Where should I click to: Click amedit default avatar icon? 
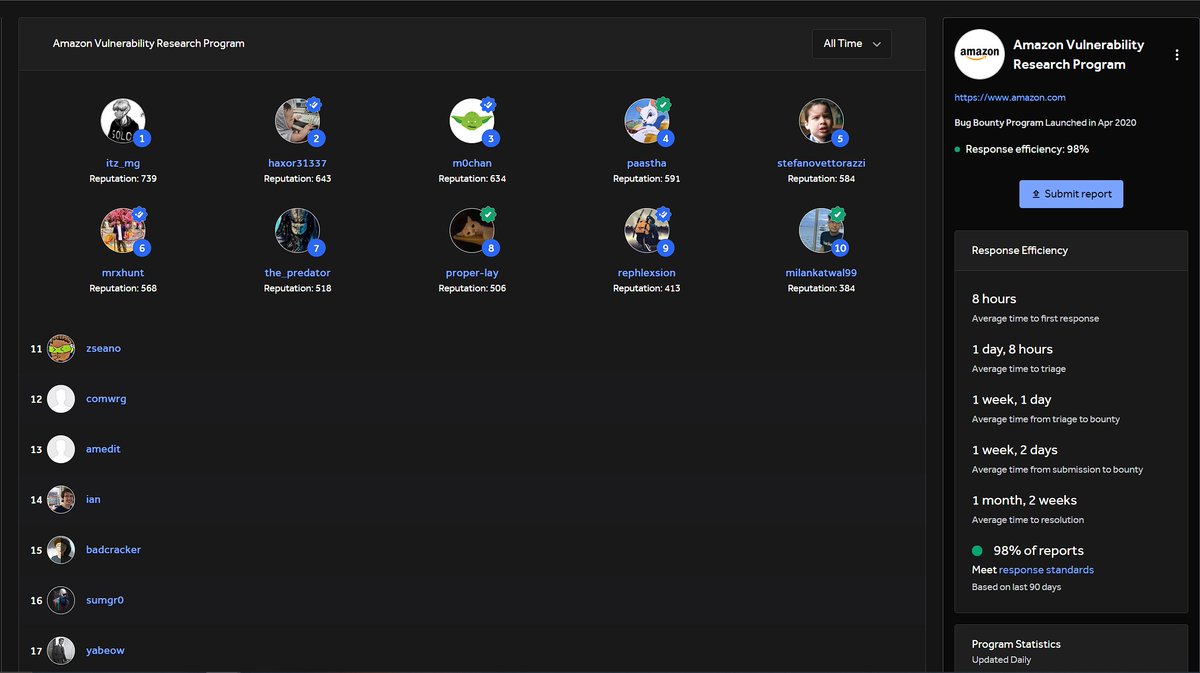coord(61,449)
